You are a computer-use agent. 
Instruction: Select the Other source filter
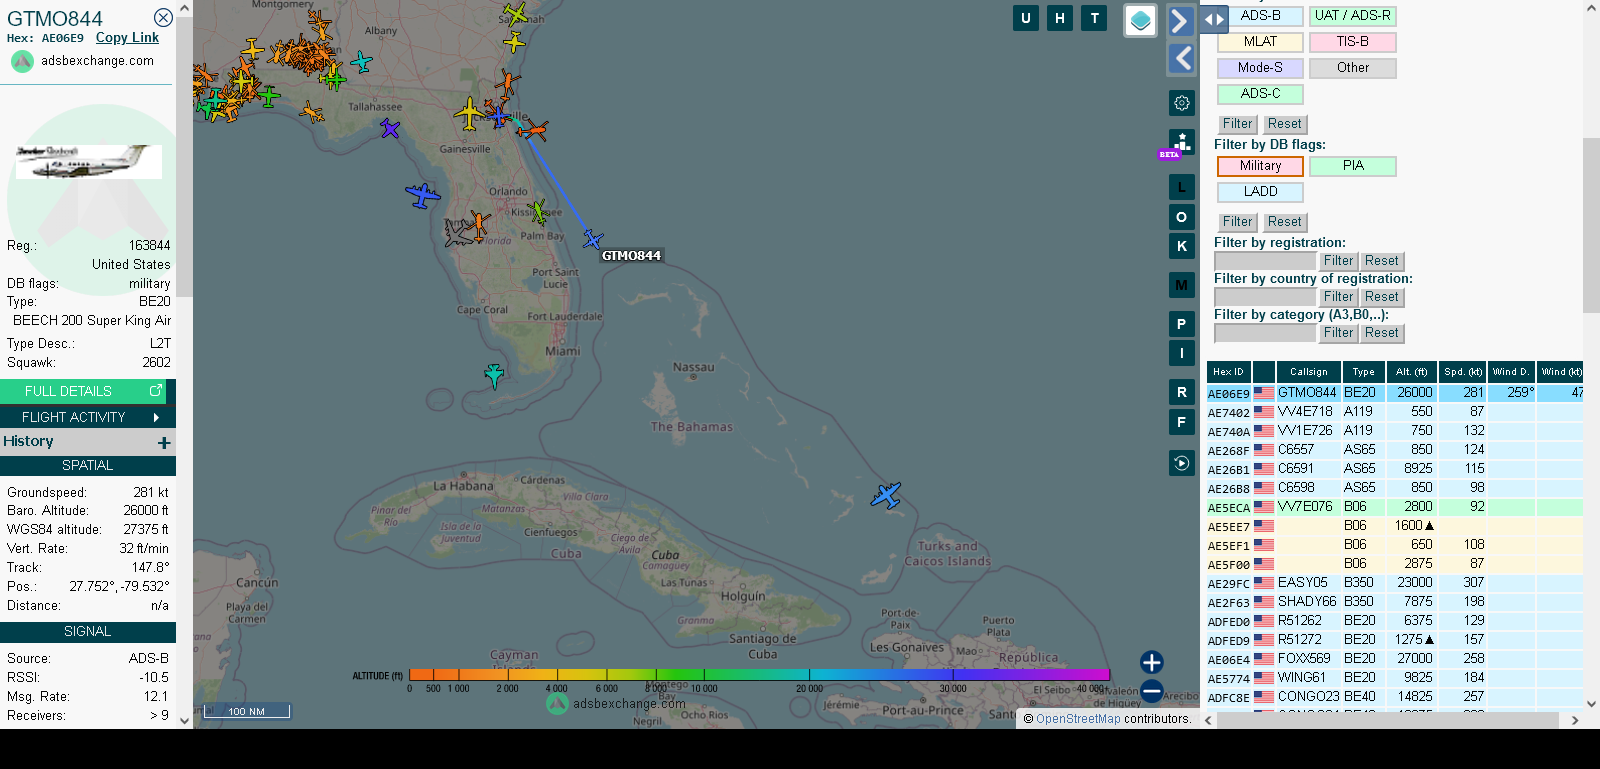point(1352,68)
